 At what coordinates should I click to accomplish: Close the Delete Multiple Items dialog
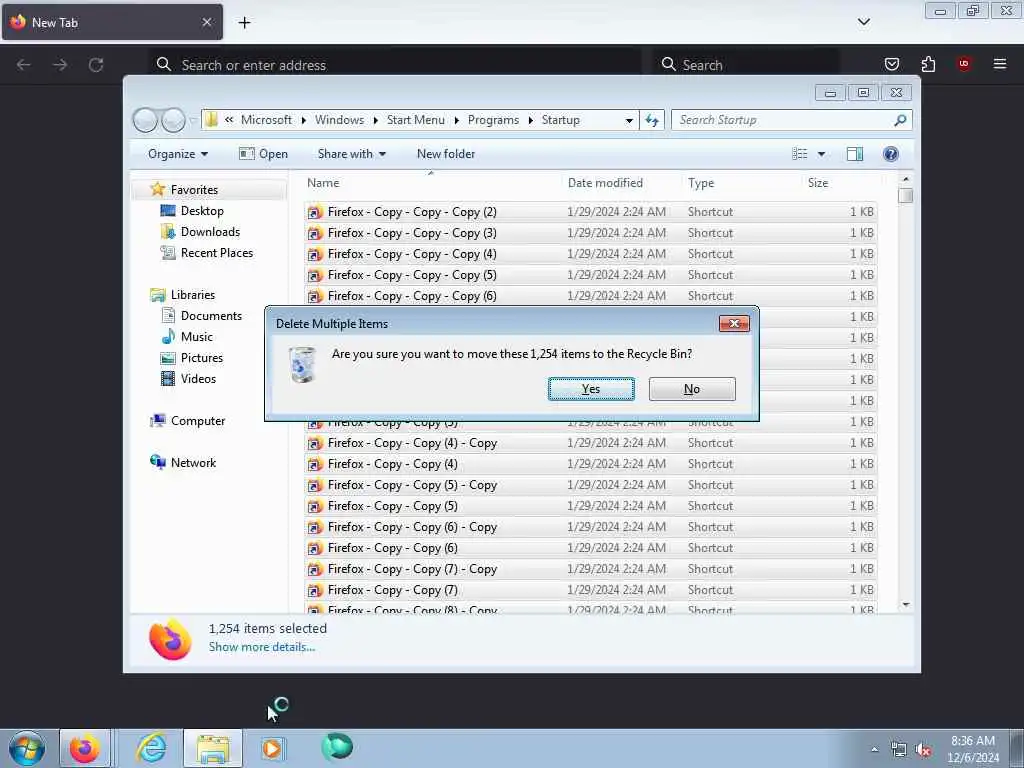coord(734,323)
